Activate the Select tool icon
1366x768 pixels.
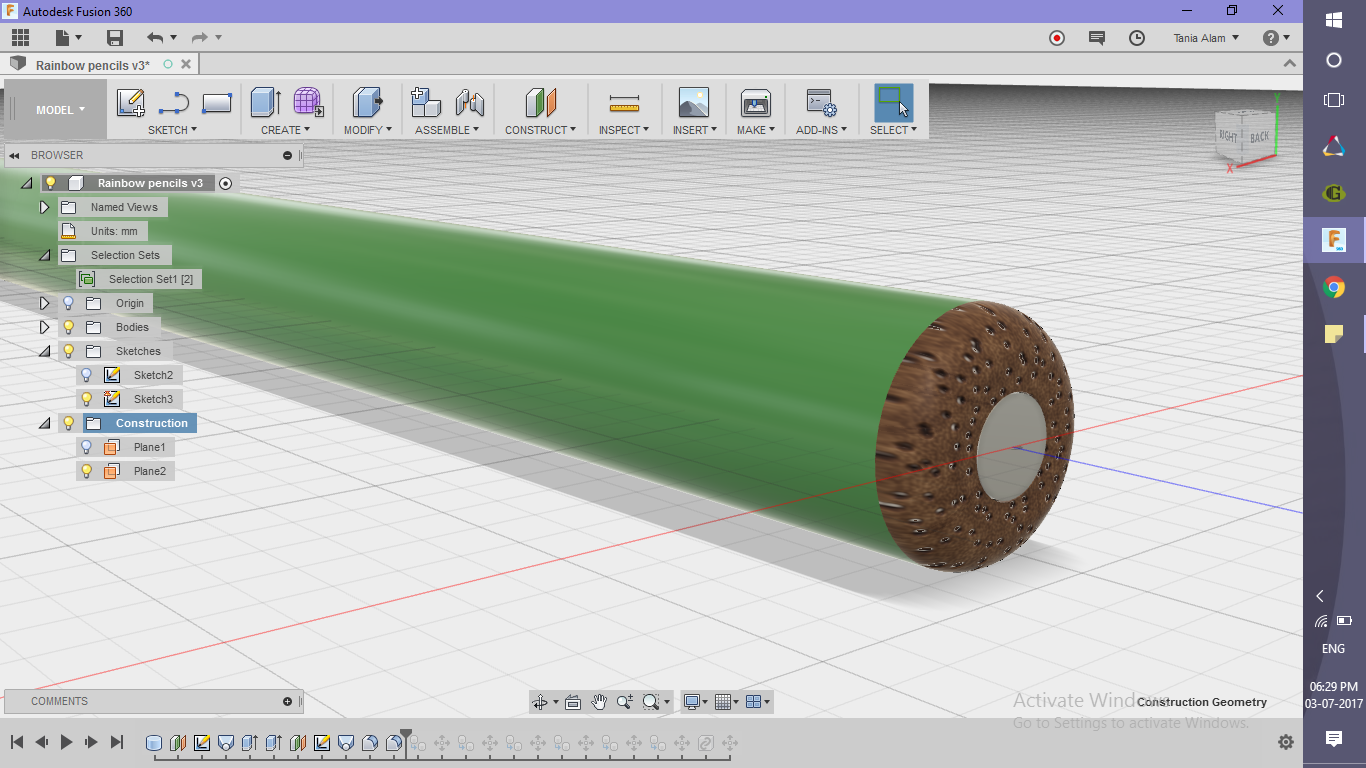pyautogui.click(x=893, y=102)
